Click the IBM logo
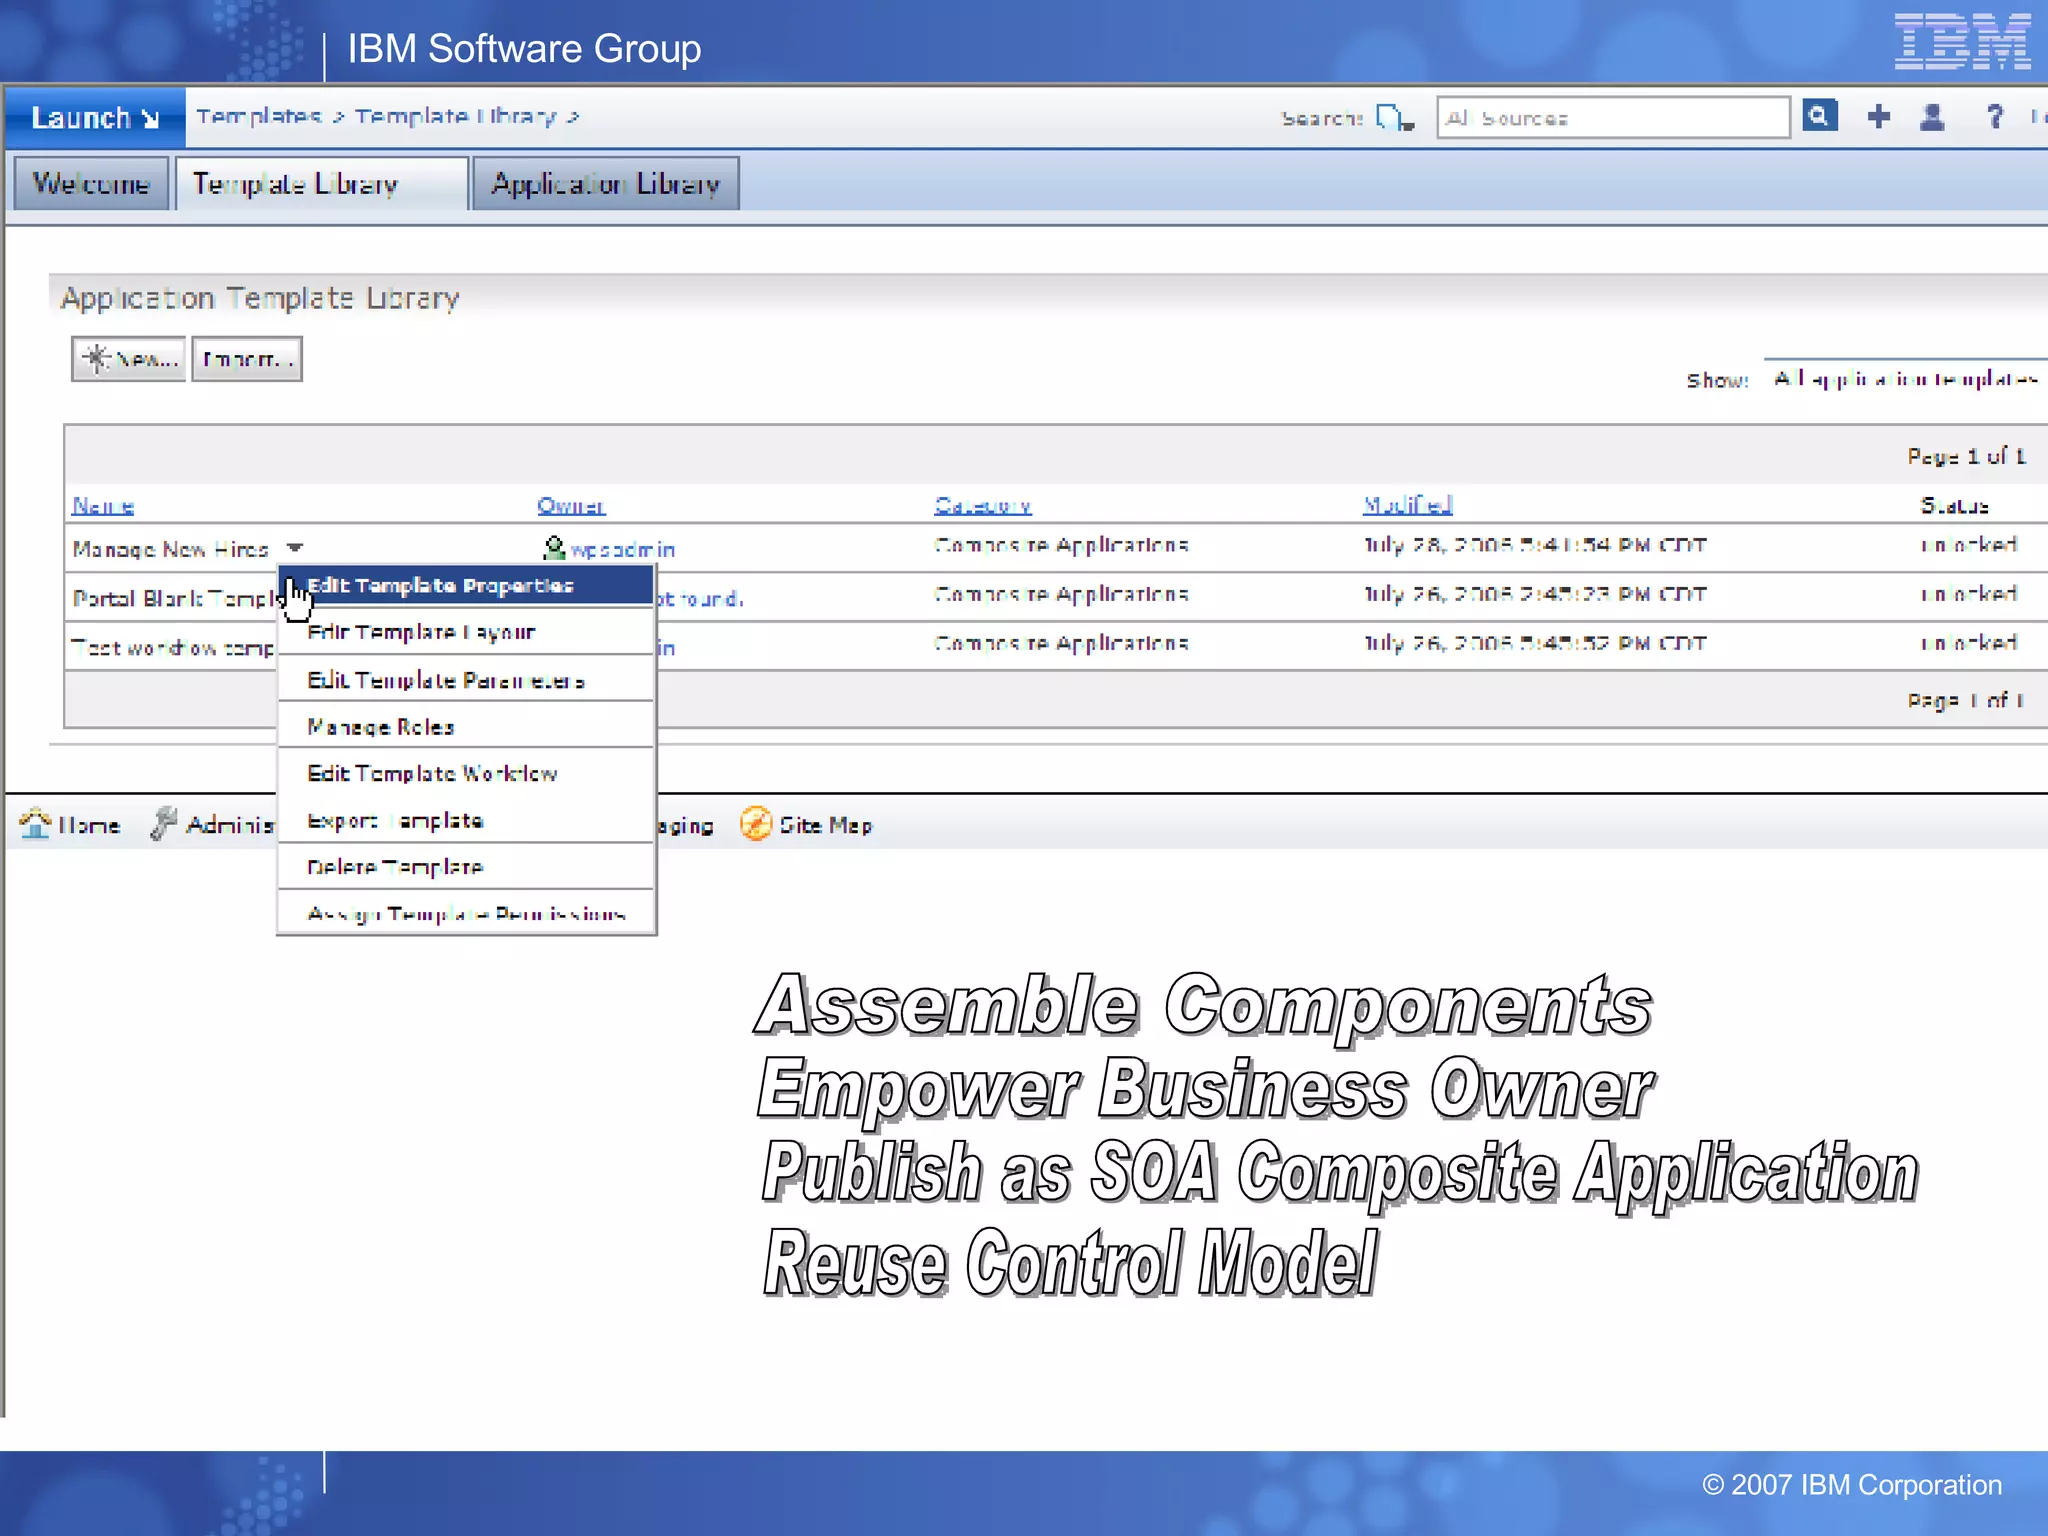The height and width of the screenshot is (1536, 2048). (x=1962, y=42)
